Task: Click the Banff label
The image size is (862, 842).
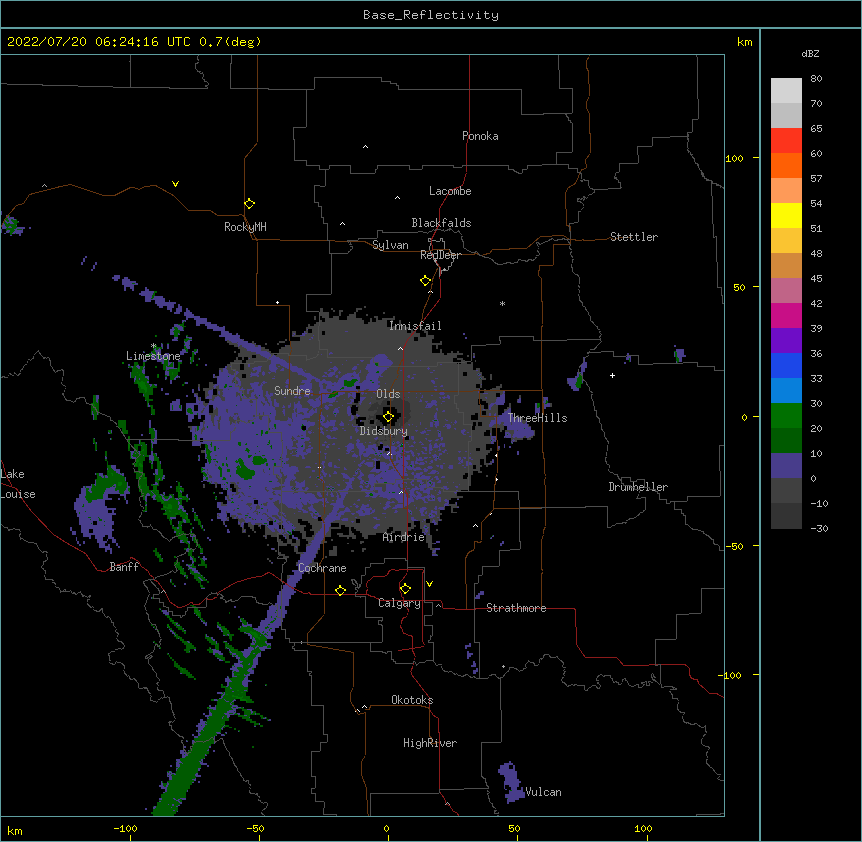Action: point(124,567)
